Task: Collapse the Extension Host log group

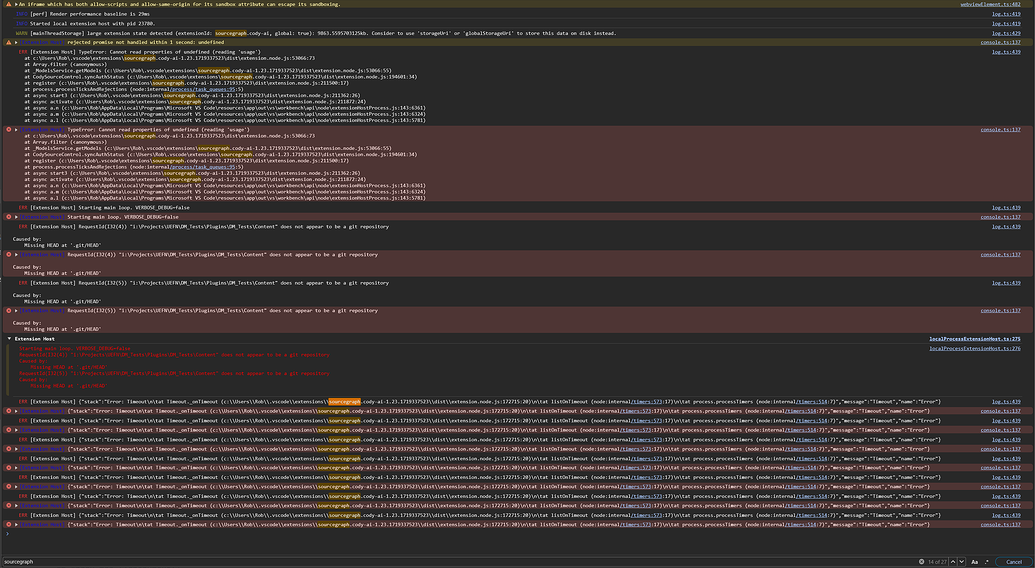Action: pyautogui.click(x=9, y=339)
